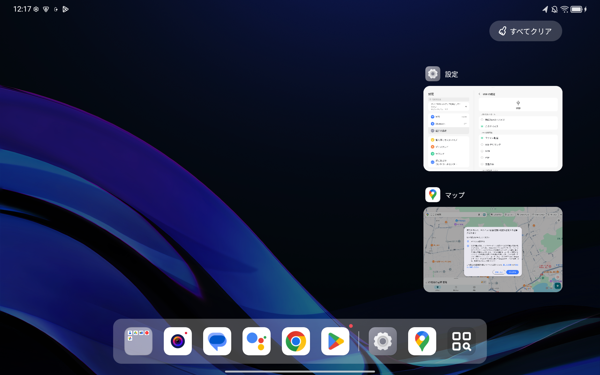This screenshot has height=375, width=600.
Task: Tap the マップ app icon above its card
Action: click(432, 194)
